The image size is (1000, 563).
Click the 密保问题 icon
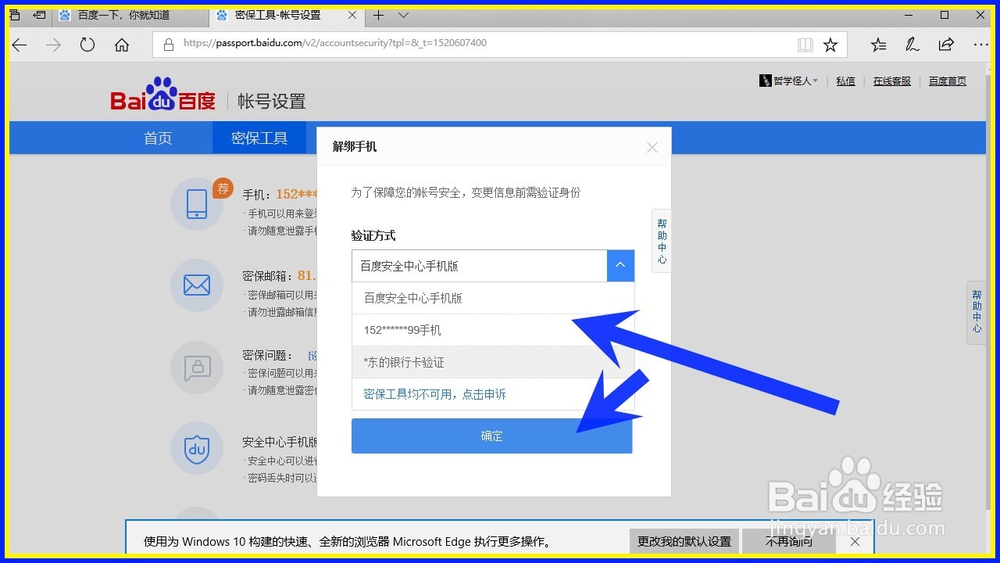coord(196,367)
